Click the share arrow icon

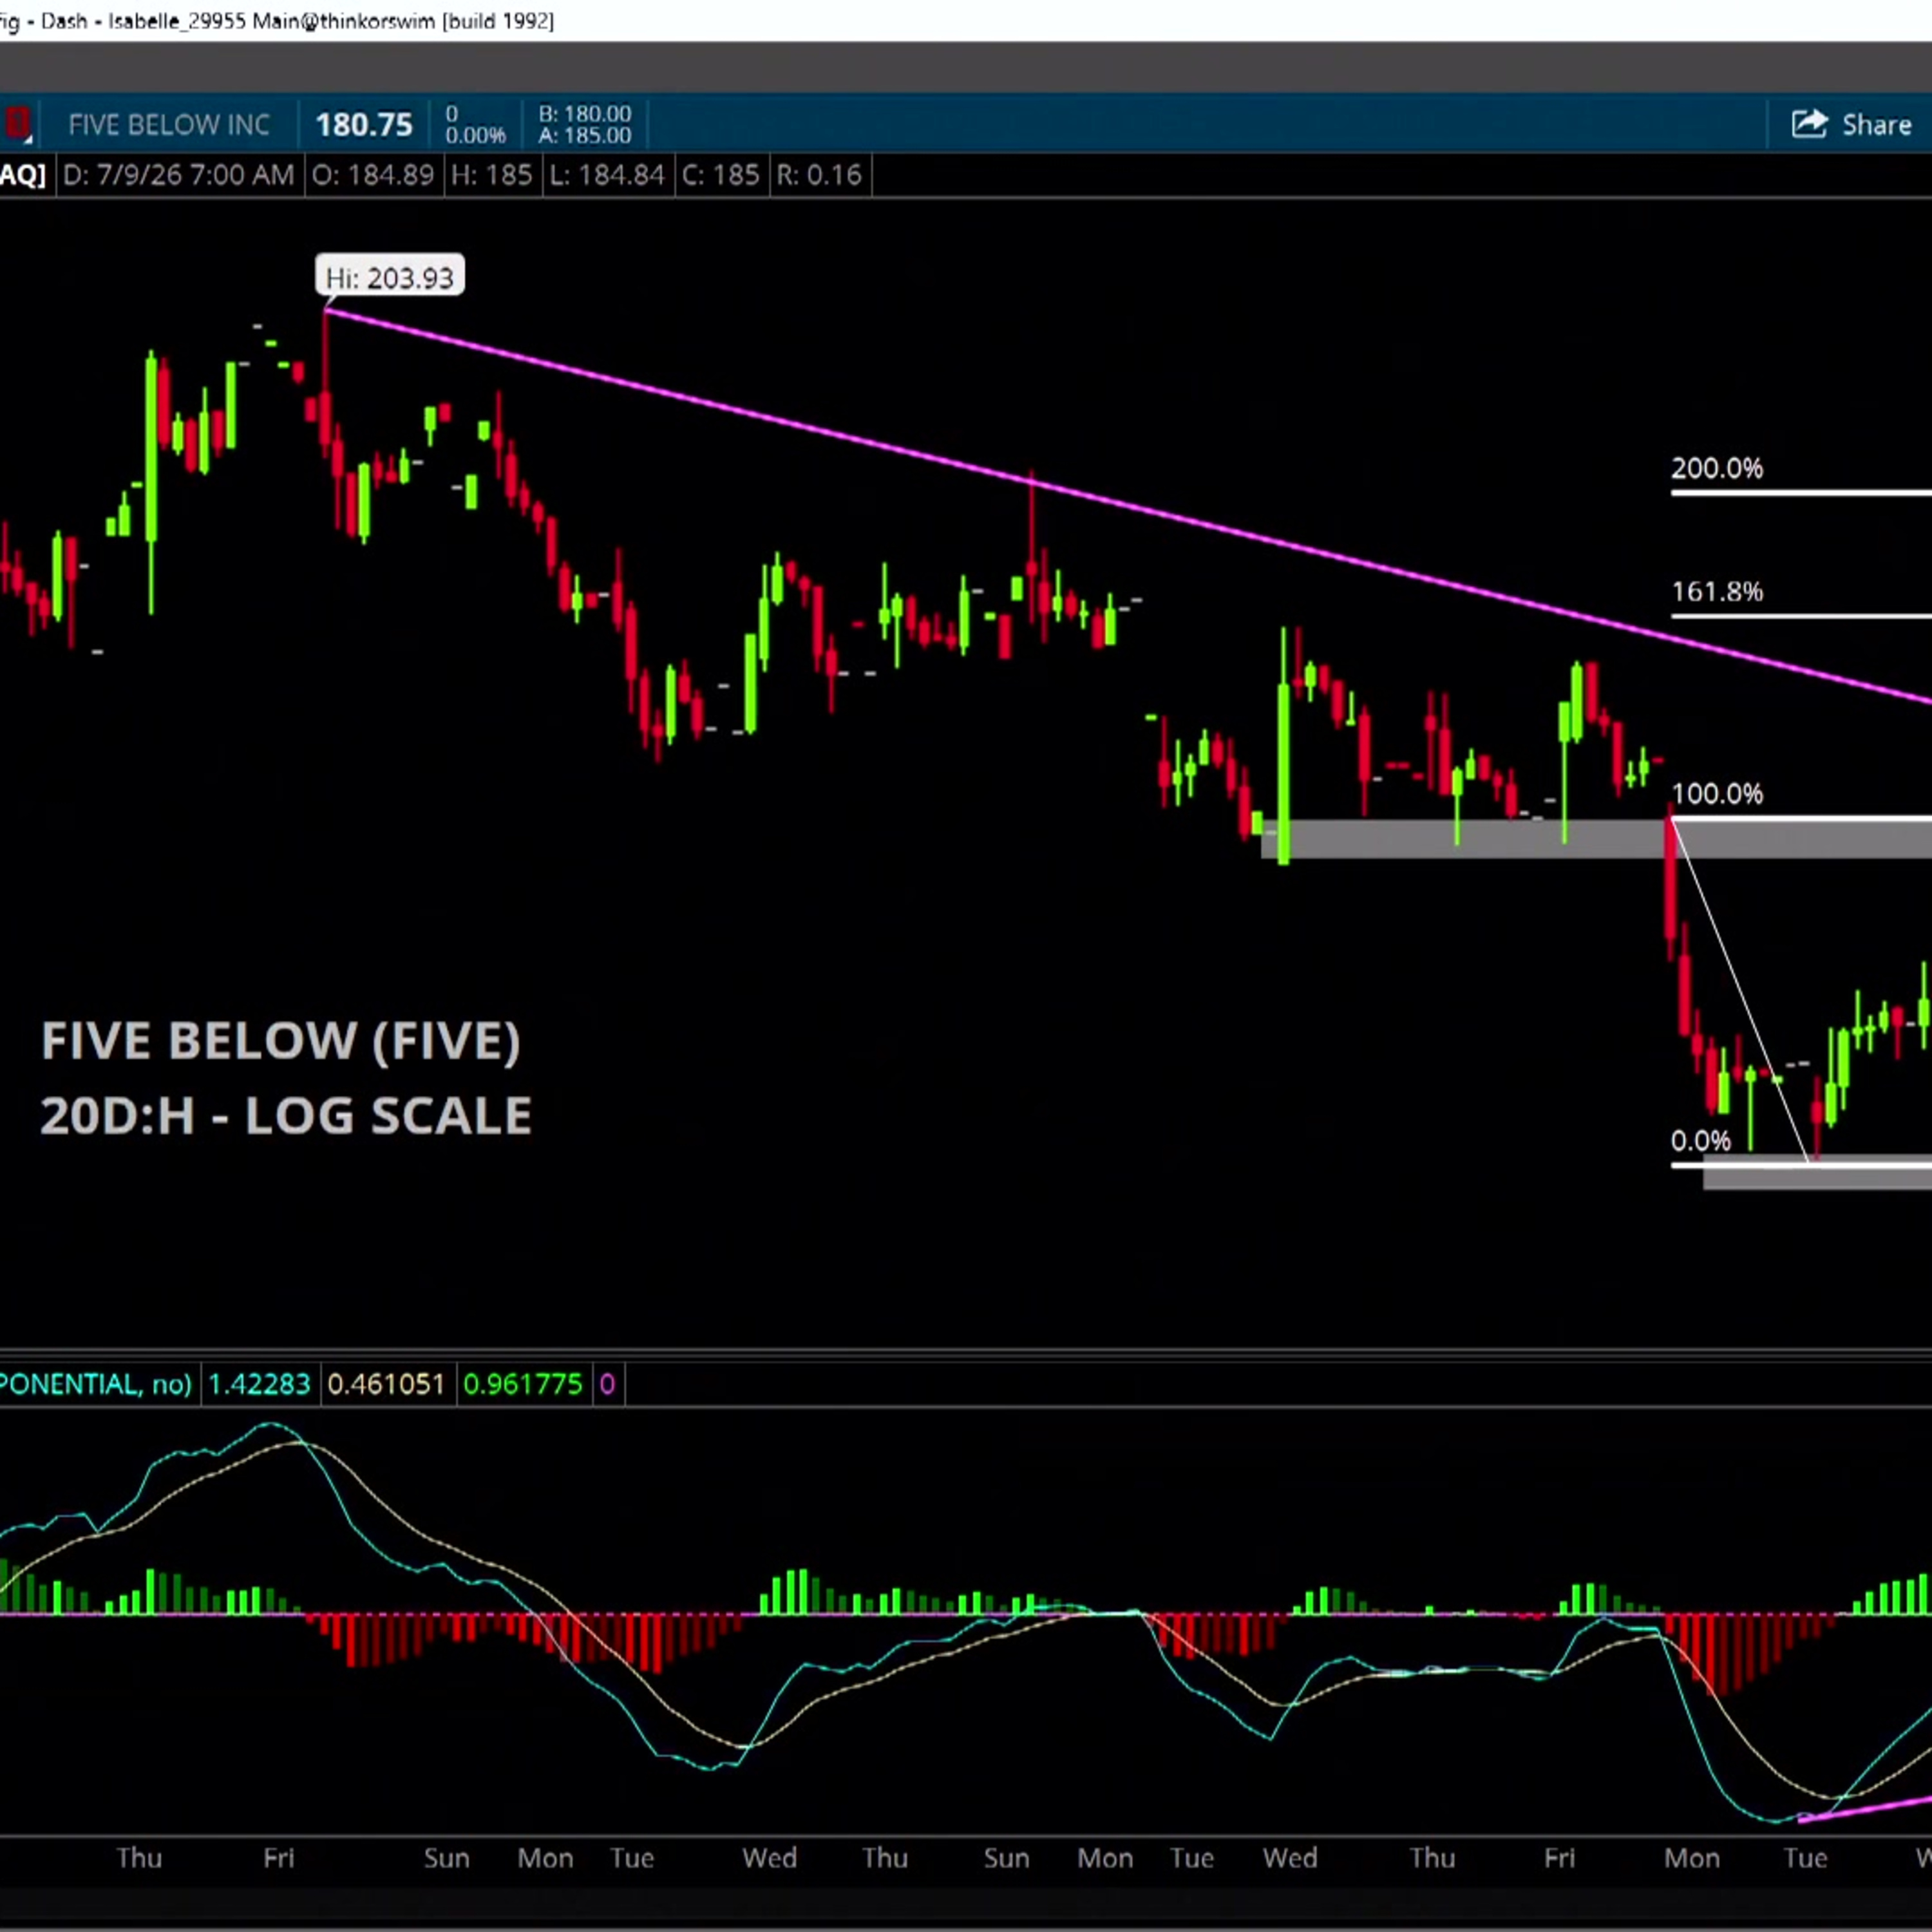tap(1809, 124)
